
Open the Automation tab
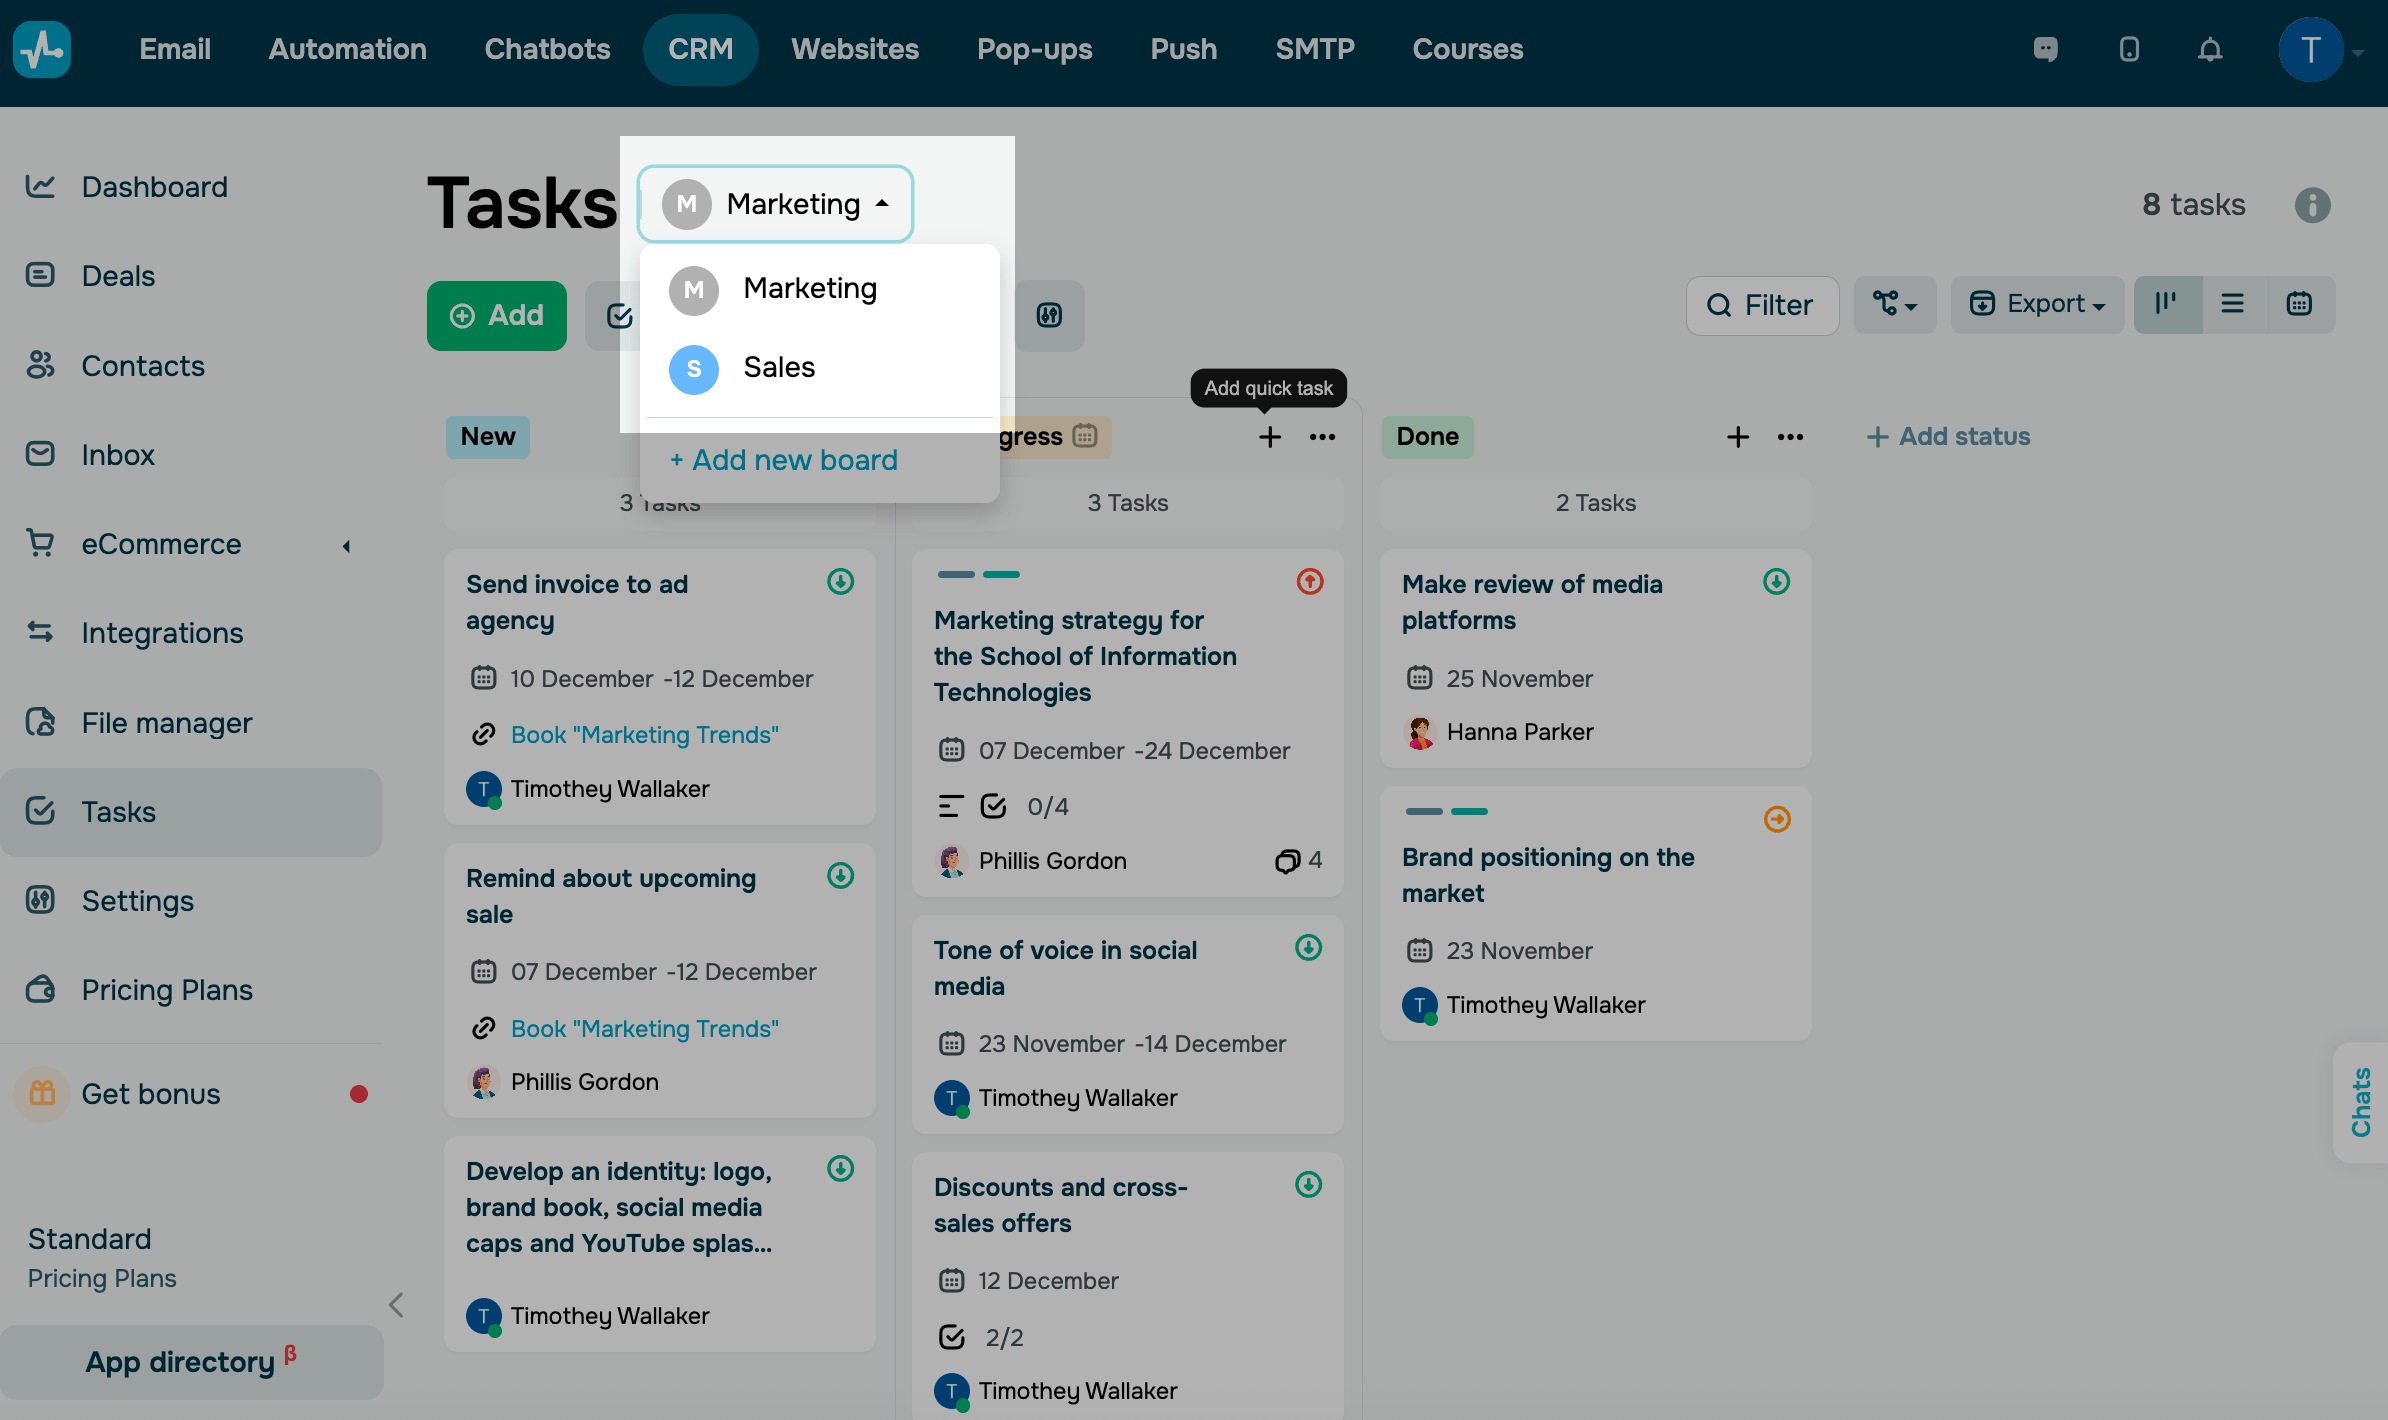(x=347, y=49)
